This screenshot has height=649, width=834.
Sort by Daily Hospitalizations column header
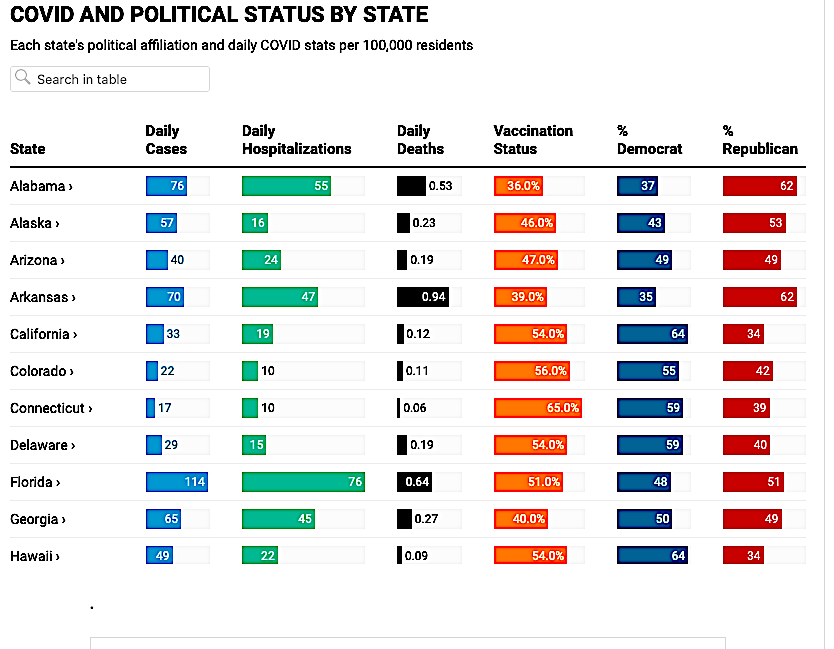point(296,140)
